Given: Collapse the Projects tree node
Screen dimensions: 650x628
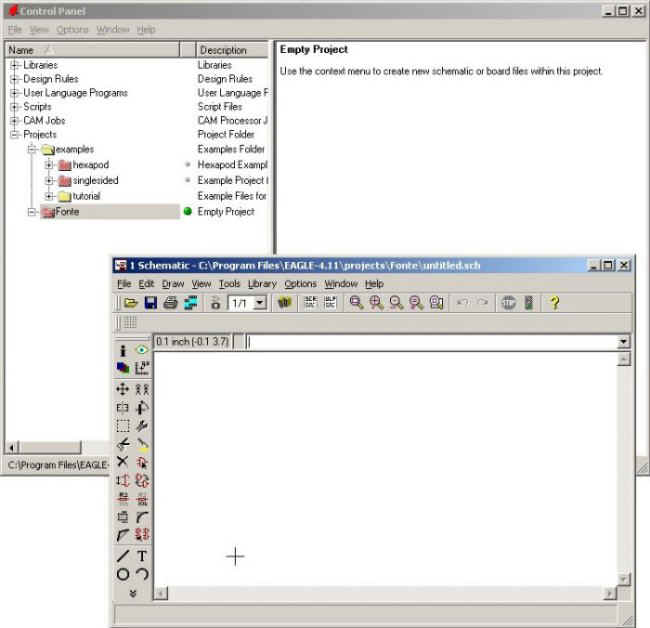Looking at the screenshot, I should [x=15, y=134].
